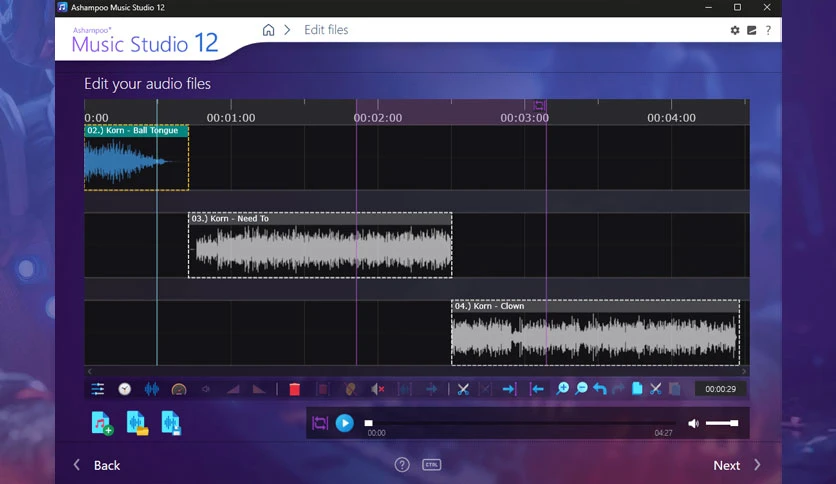Select the Korn - Ball Tongue clip
Viewport: 836px width, 484px height.
point(136,158)
